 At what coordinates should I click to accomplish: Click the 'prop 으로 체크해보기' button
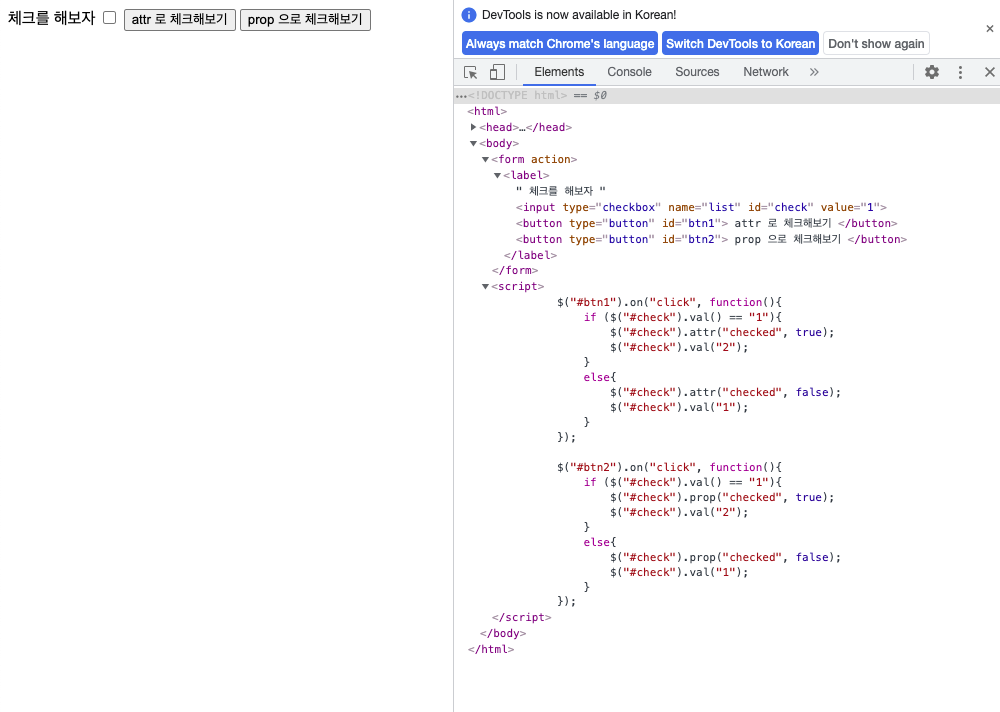[305, 20]
